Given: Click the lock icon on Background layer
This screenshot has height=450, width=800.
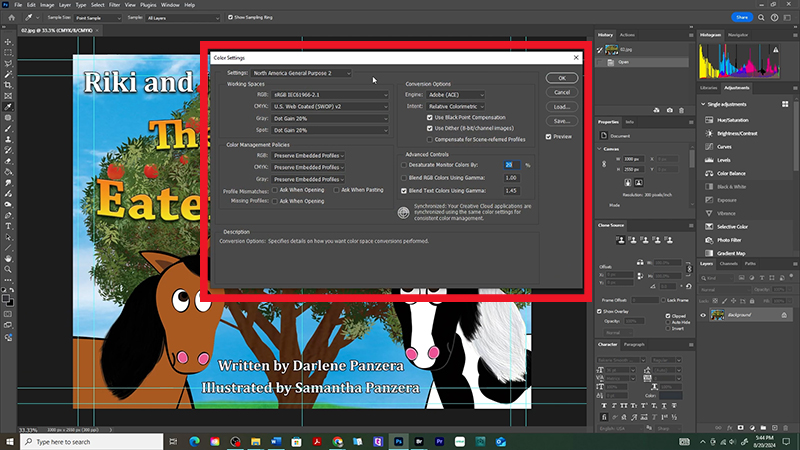Looking at the screenshot, I should (x=784, y=315).
